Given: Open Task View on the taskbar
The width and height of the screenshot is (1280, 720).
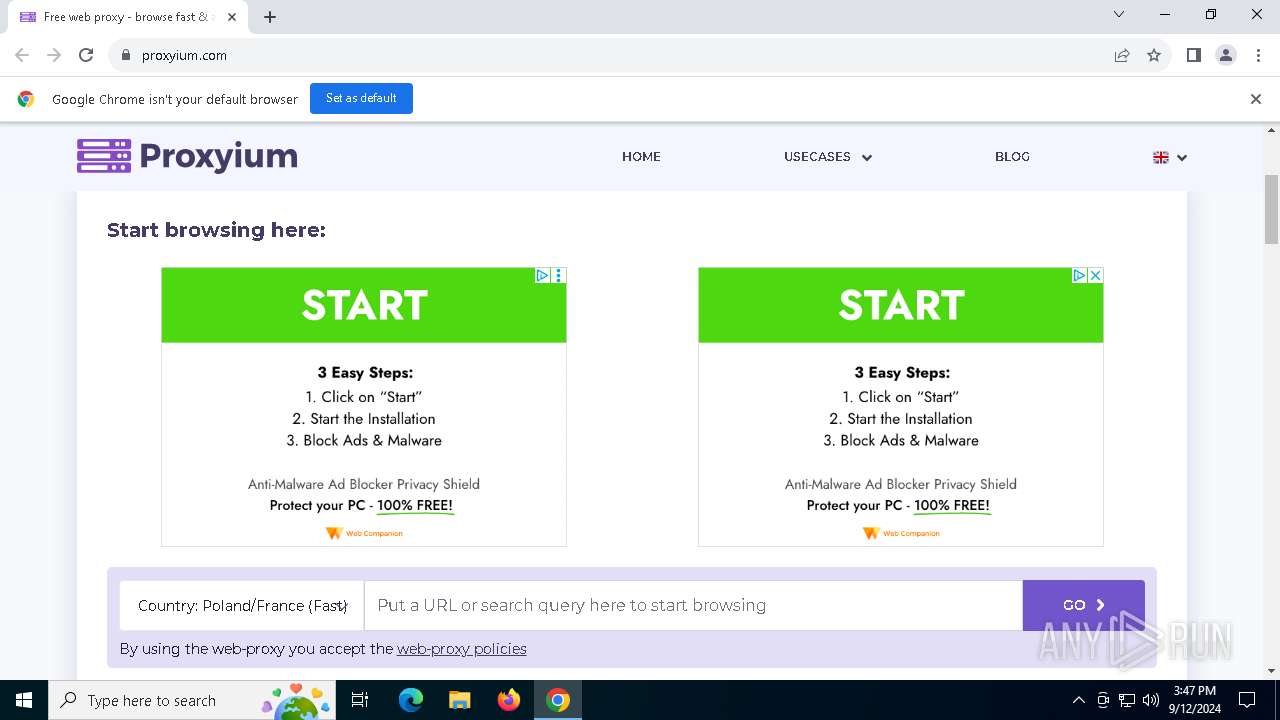Looking at the screenshot, I should pos(360,700).
